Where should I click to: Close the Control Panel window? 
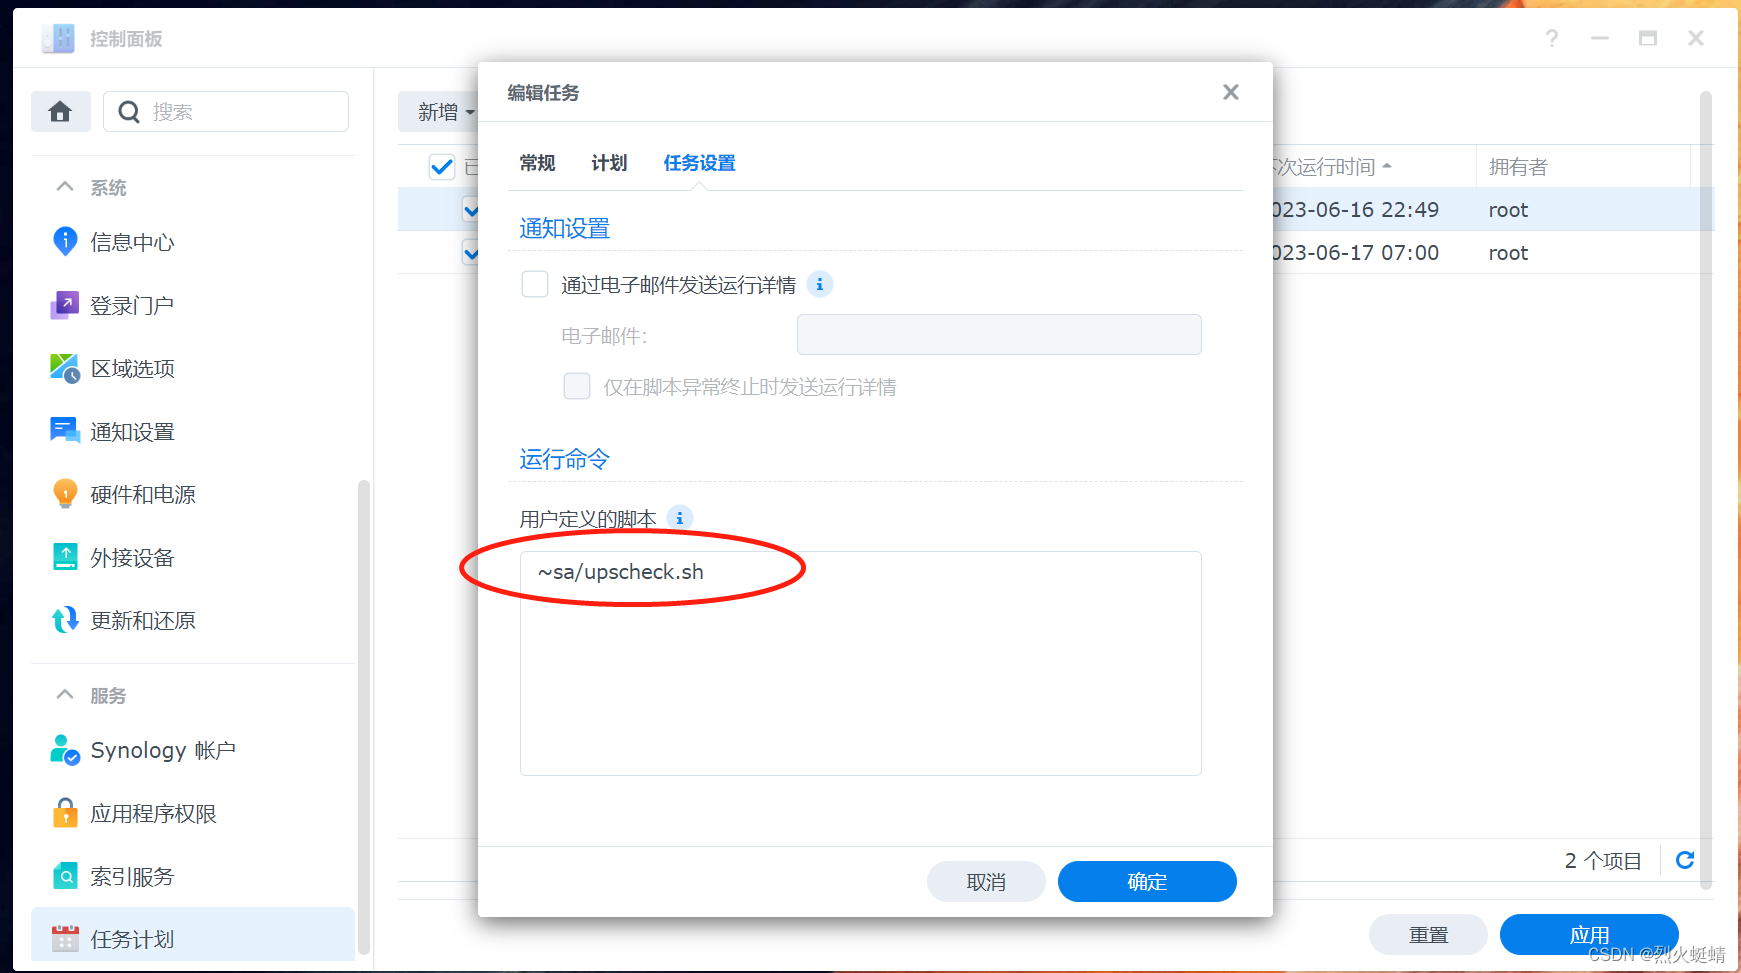(1696, 38)
